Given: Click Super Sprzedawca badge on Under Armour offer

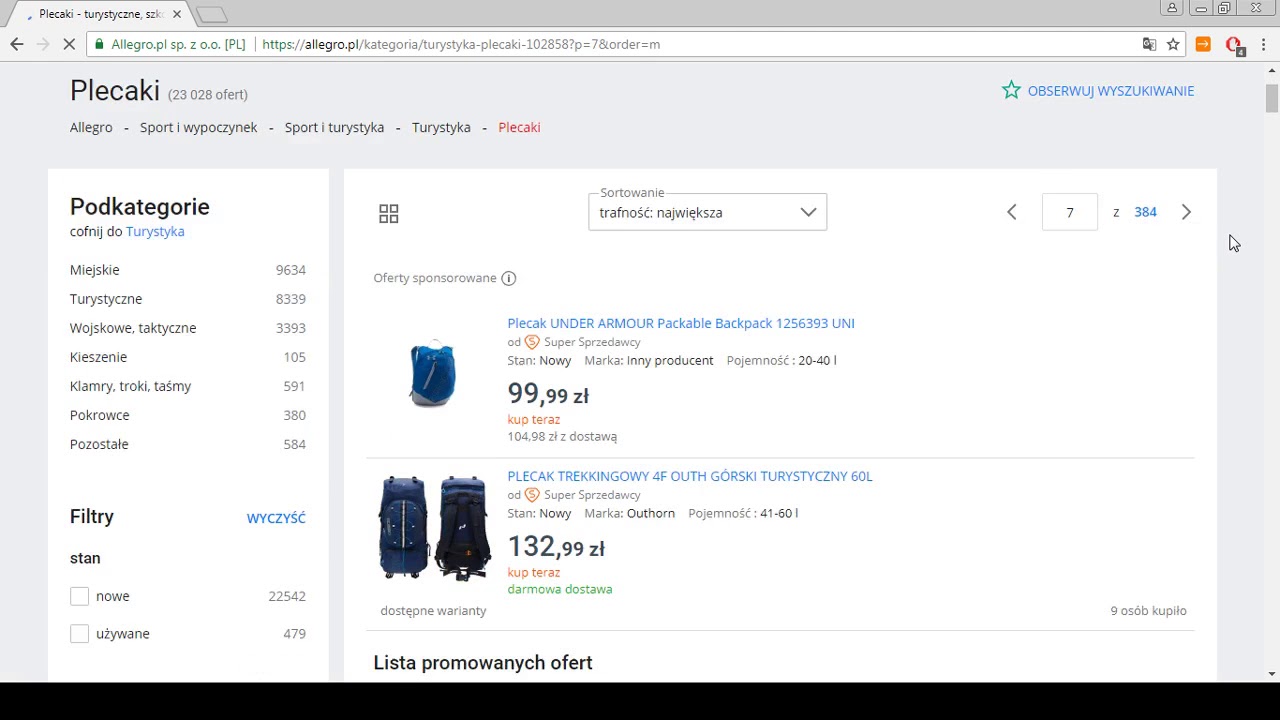Looking at the screenshot, I should coord(532,342).
